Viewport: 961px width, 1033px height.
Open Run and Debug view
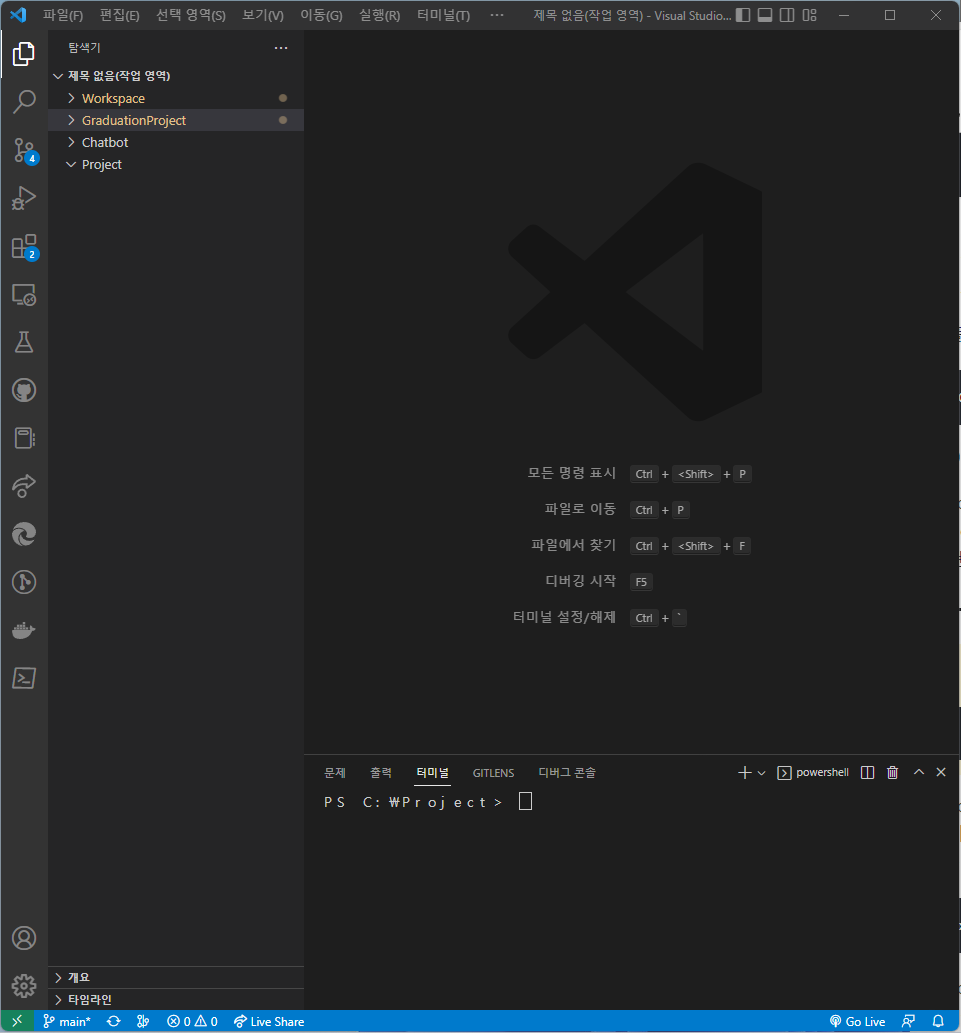click(24, 198)
